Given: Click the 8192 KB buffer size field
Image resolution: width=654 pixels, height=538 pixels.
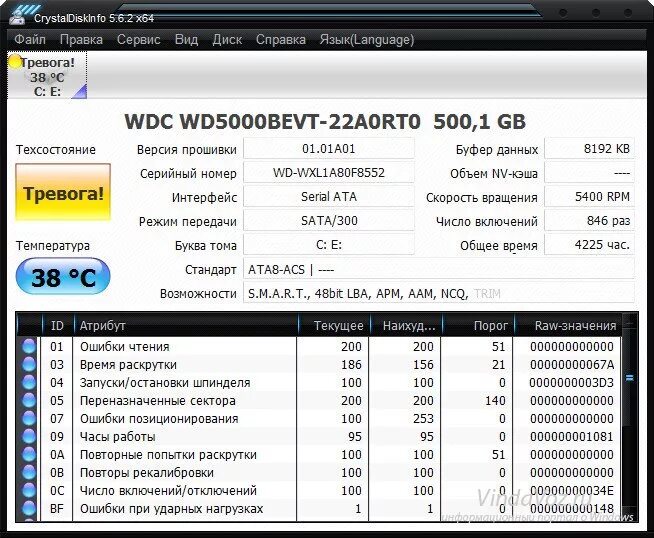Looking at the screenshot, I should coord(589,149).
